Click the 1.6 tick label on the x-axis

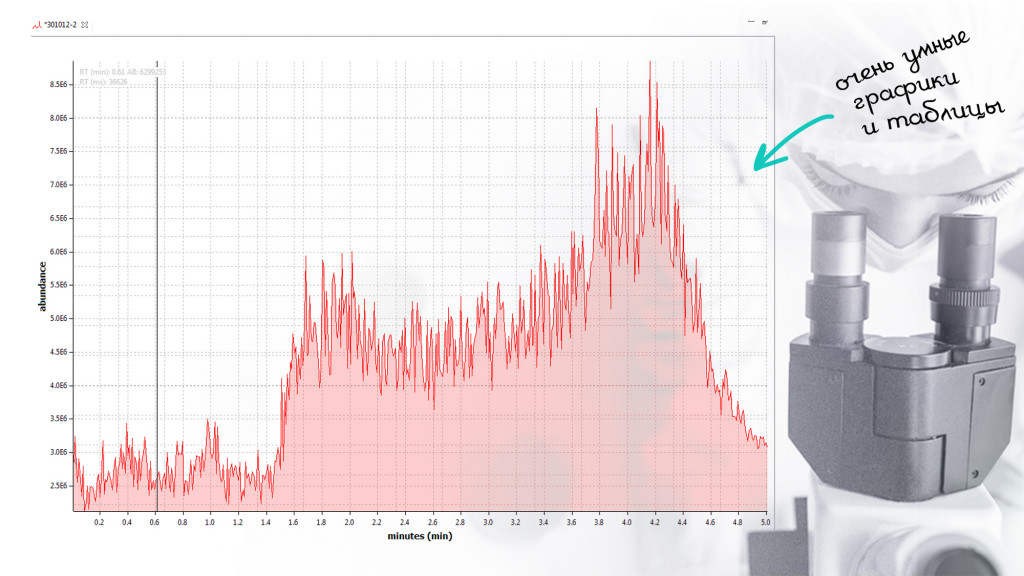pyautogui.click(x=293, y=522)
